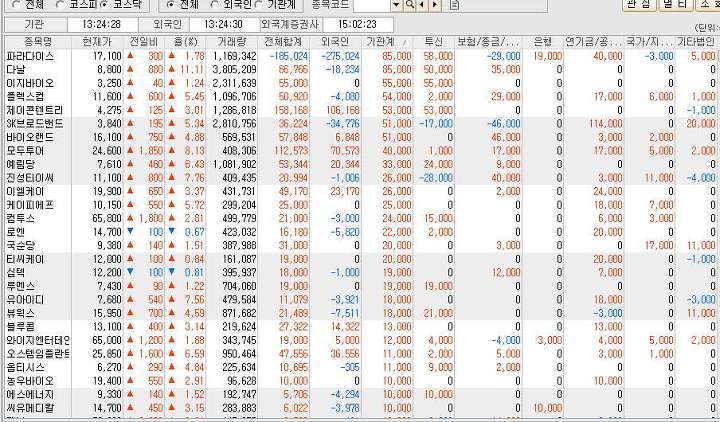This screenshot has height=422, width=720.
Task: Click the 기관계 sorted column header
Action: (x=387, y=42)
